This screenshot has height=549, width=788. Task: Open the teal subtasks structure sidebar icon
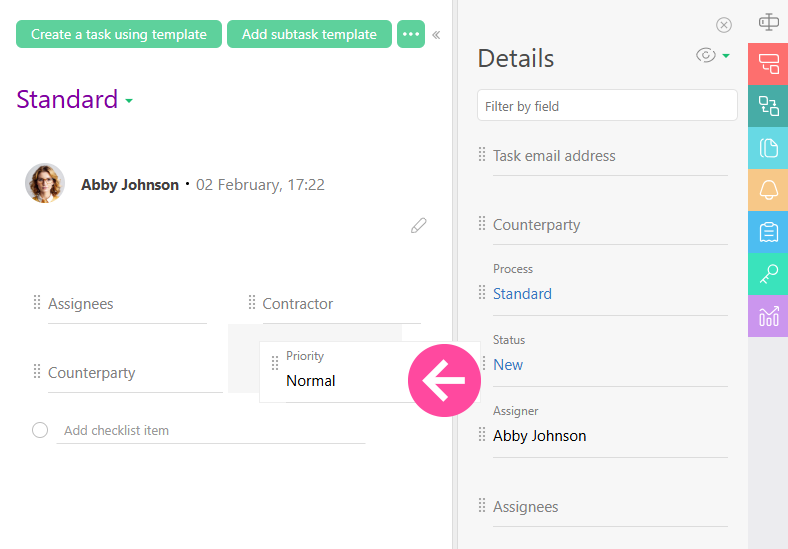[x=768, y=106]
